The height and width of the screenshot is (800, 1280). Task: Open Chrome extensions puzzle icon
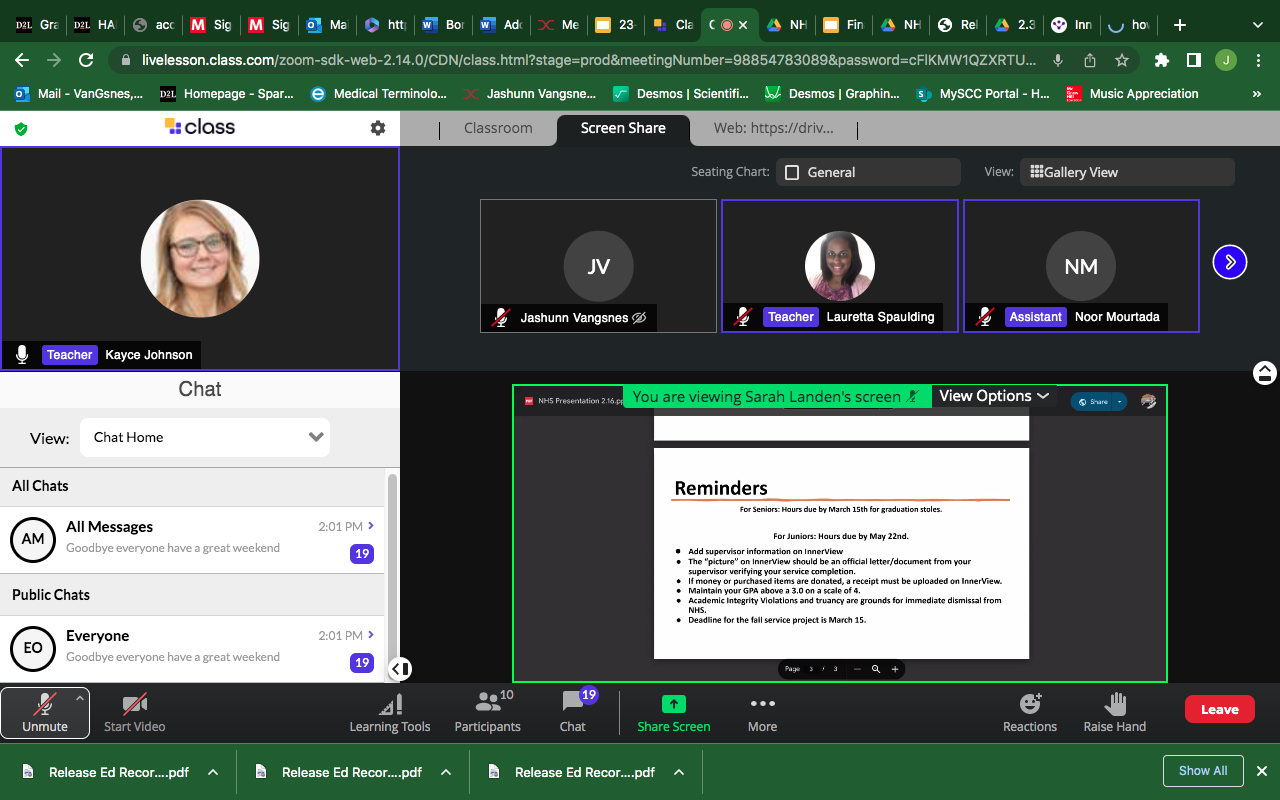point(1161,60)
